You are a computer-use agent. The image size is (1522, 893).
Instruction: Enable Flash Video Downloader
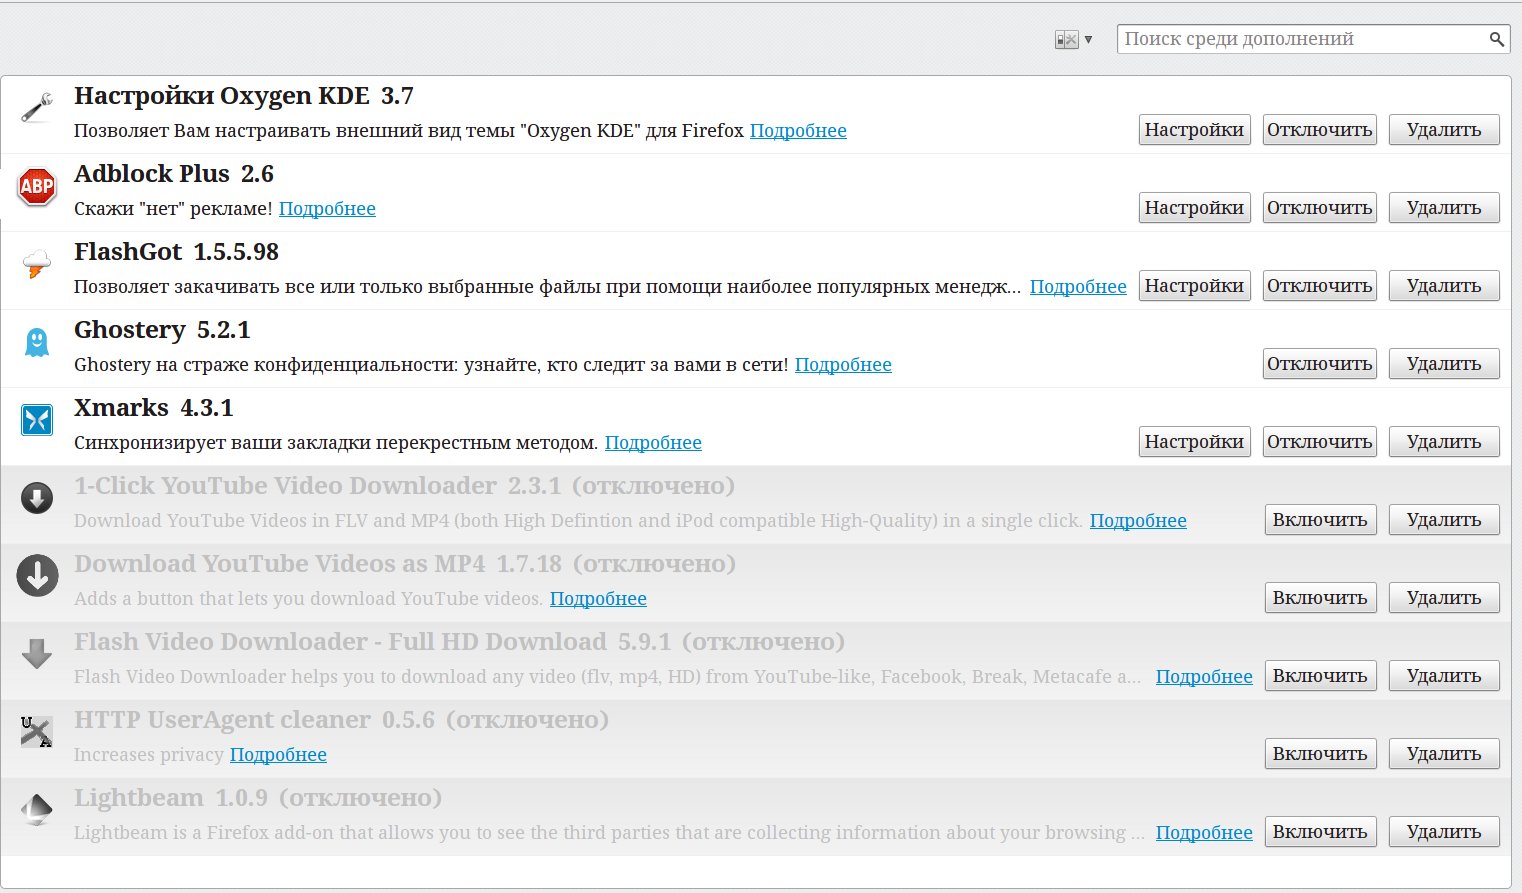(x=1320, y=676)
